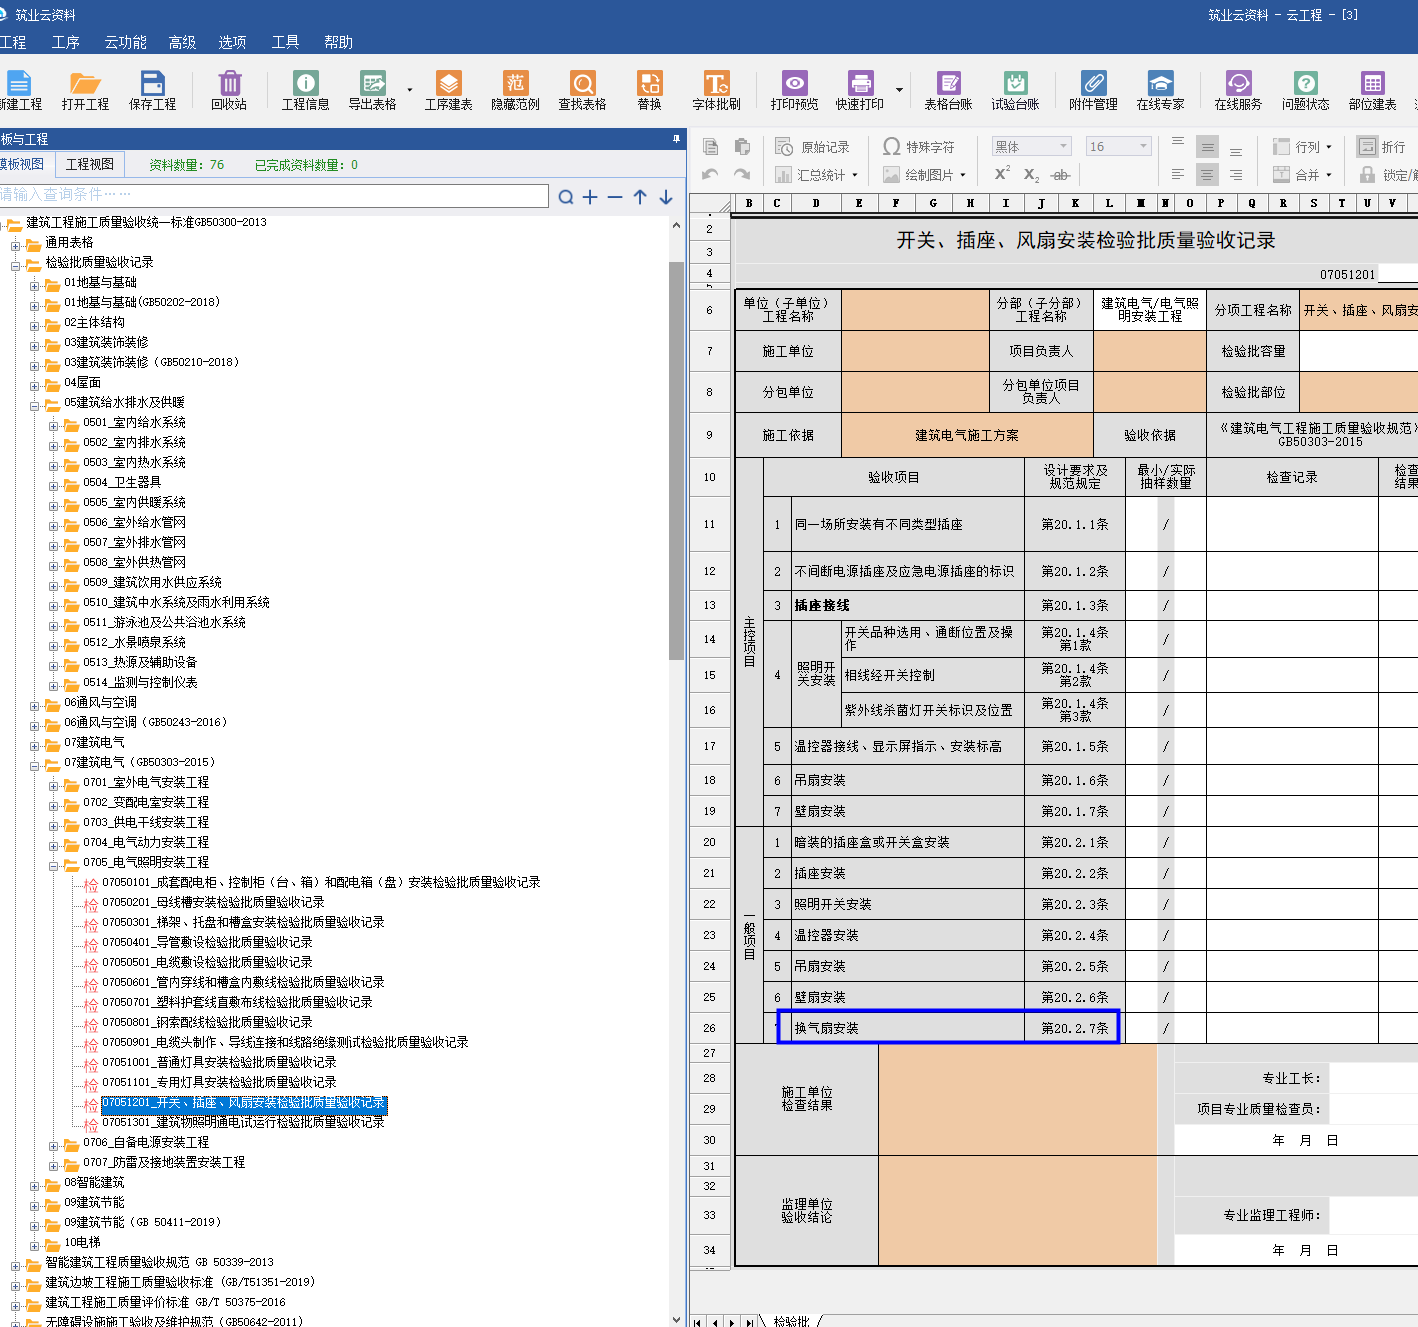The width and height of the screenshot is (1418, 1327).
Task: Click the 替换 replace icon
Action: [649, 90]
